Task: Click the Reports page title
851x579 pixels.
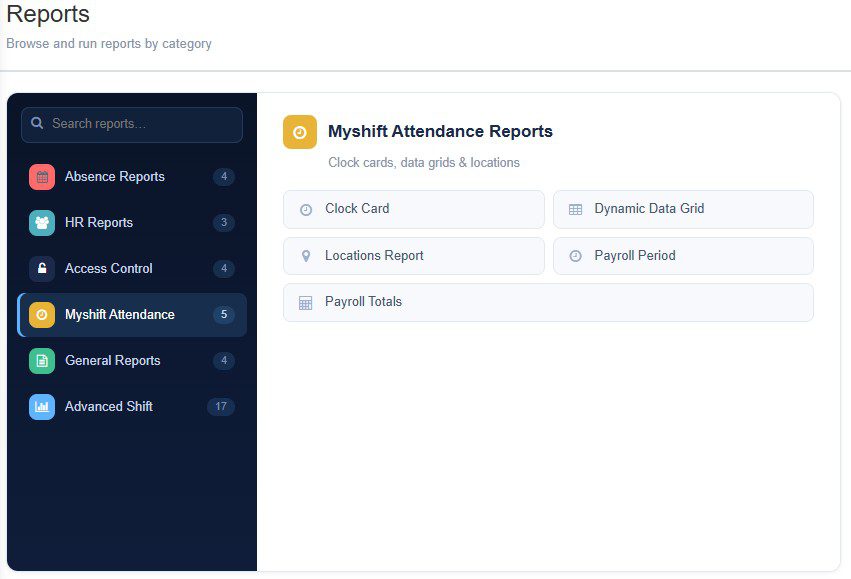Action: point(48,14)
